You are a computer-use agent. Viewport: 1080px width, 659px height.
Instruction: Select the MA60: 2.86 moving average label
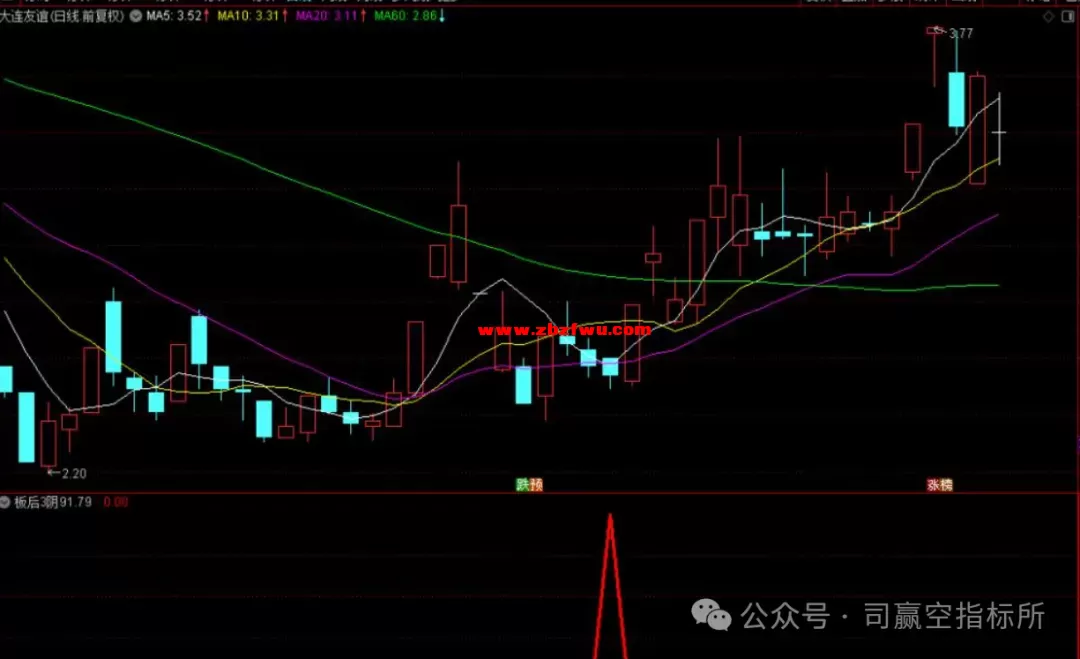point(406,16)
